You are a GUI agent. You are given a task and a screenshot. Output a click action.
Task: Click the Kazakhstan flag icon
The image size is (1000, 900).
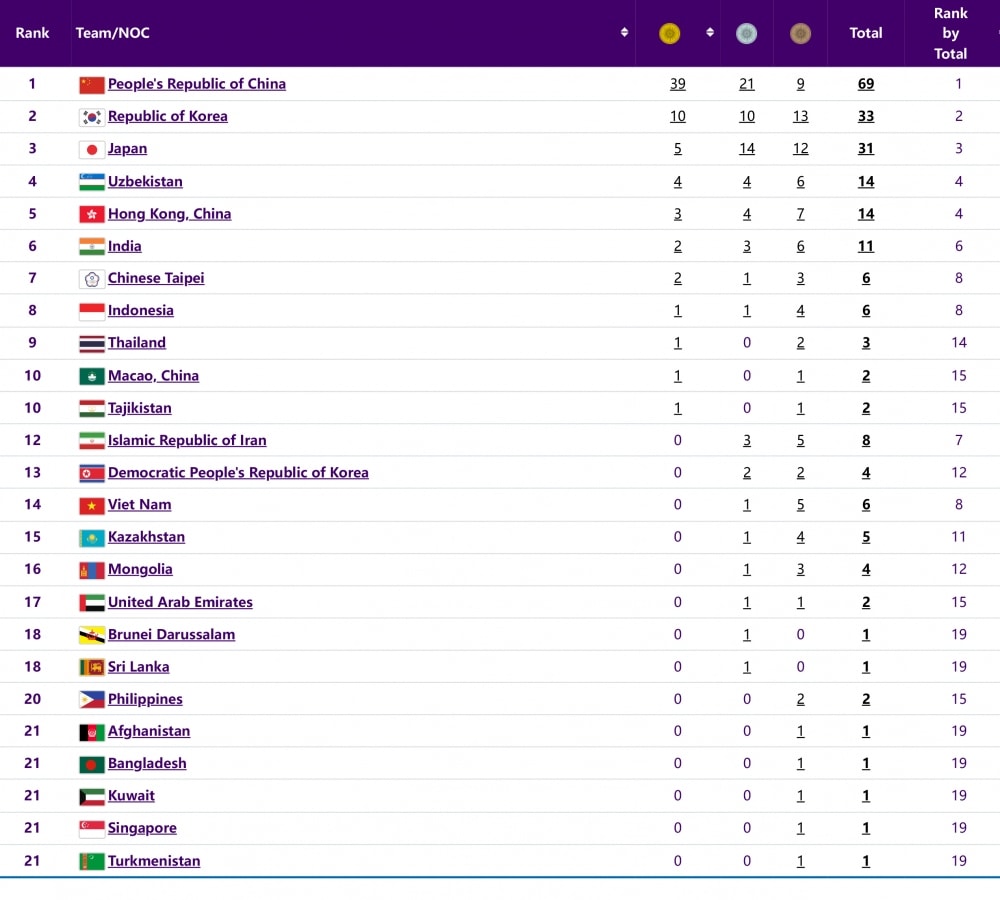pyautogui.click(x=92, y=538)
